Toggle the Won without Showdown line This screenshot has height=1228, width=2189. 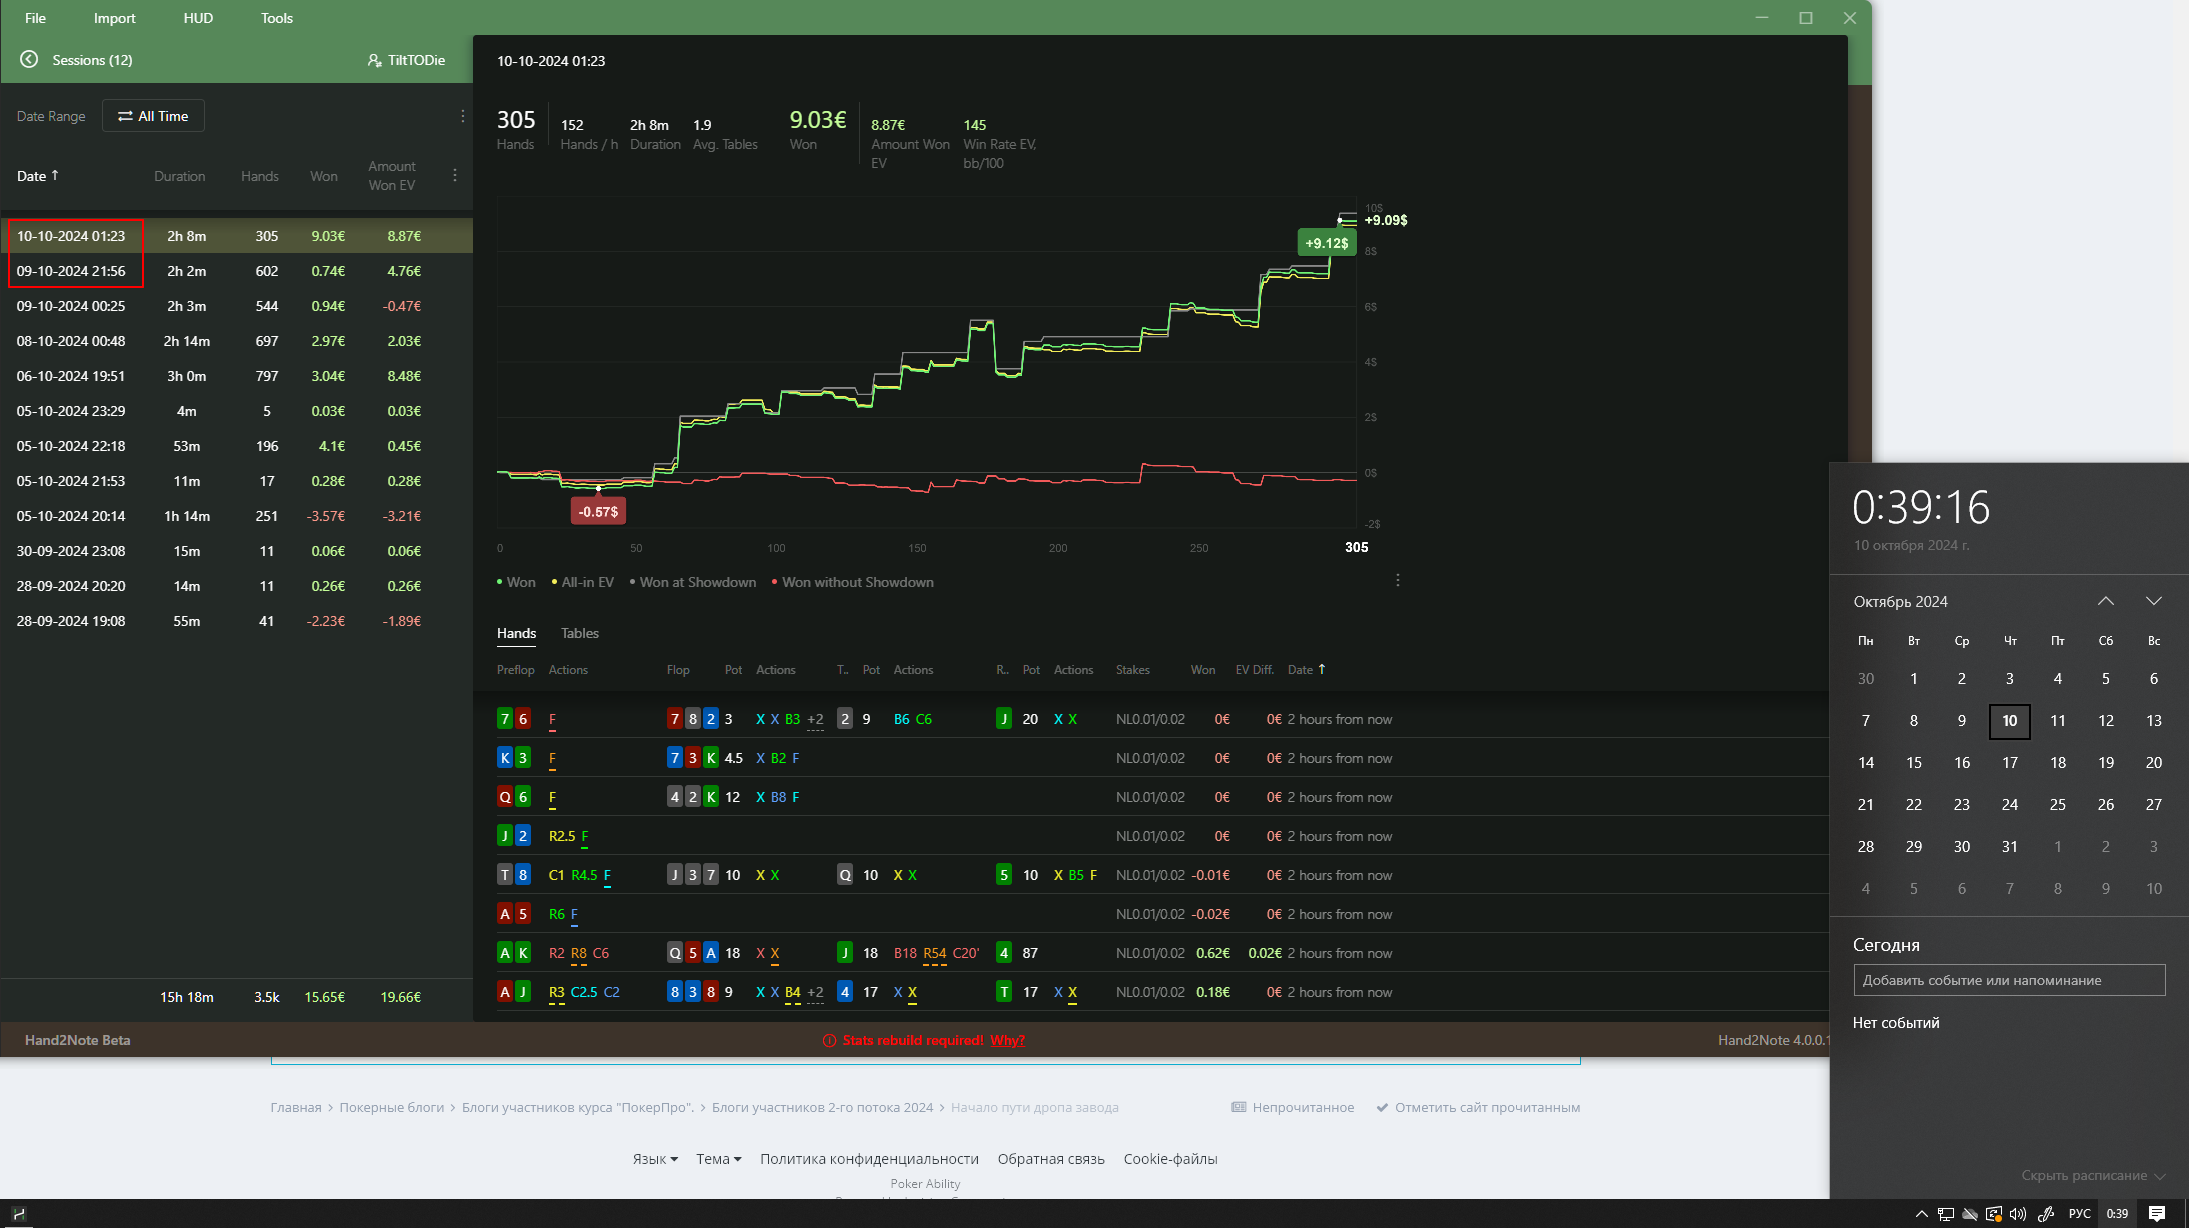(x=852, y=582)
